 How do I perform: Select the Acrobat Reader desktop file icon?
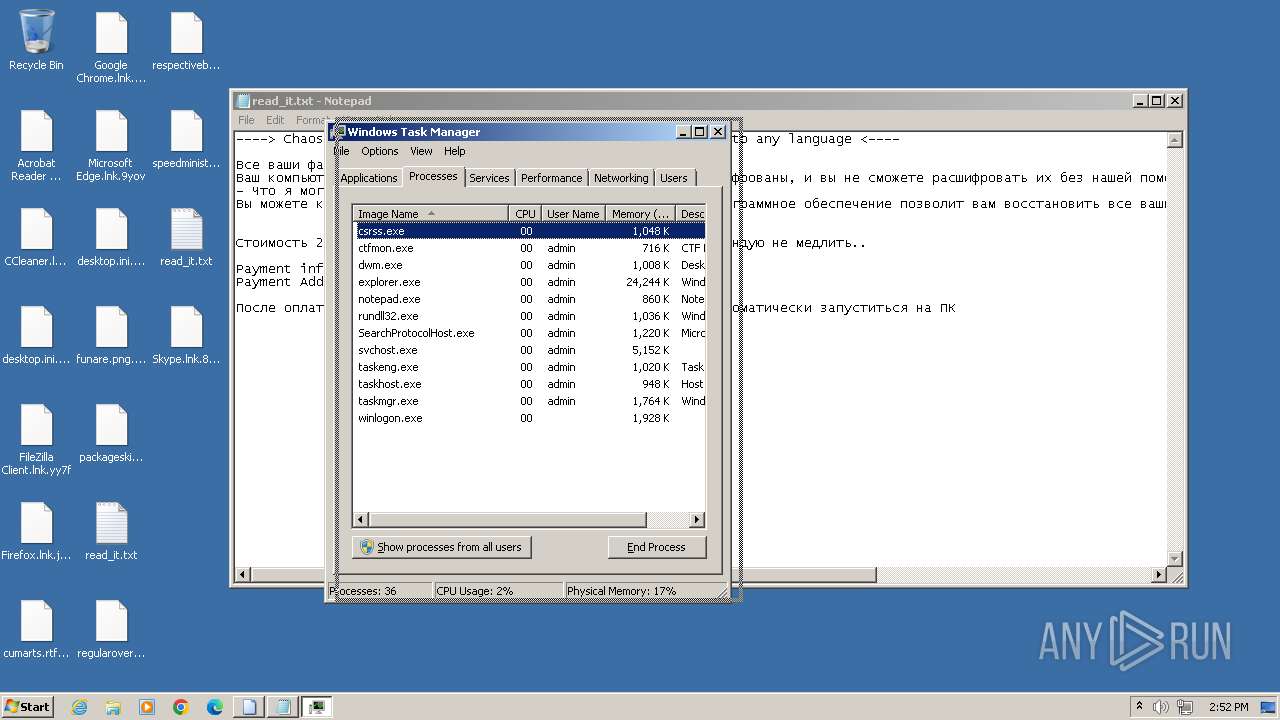point(36,146)
